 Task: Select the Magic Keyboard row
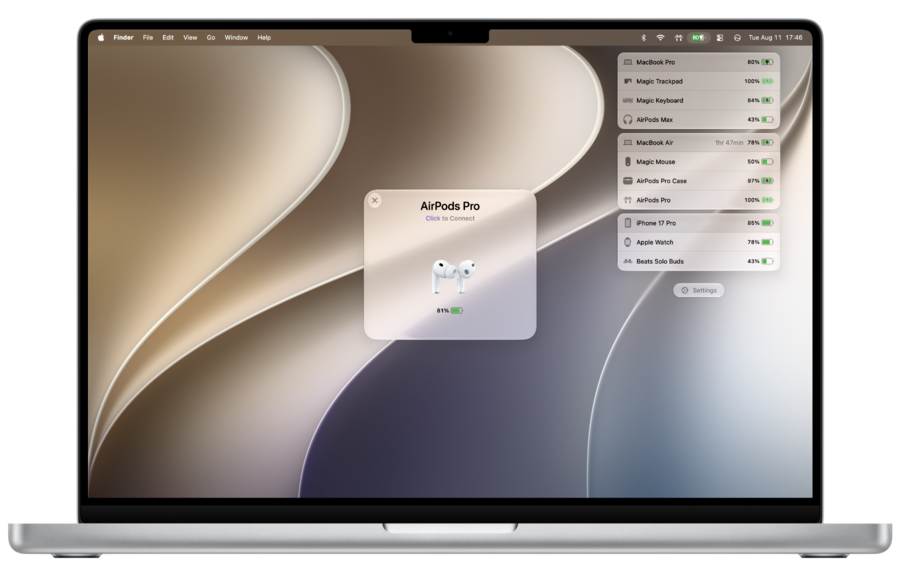[x=699, y=100]
